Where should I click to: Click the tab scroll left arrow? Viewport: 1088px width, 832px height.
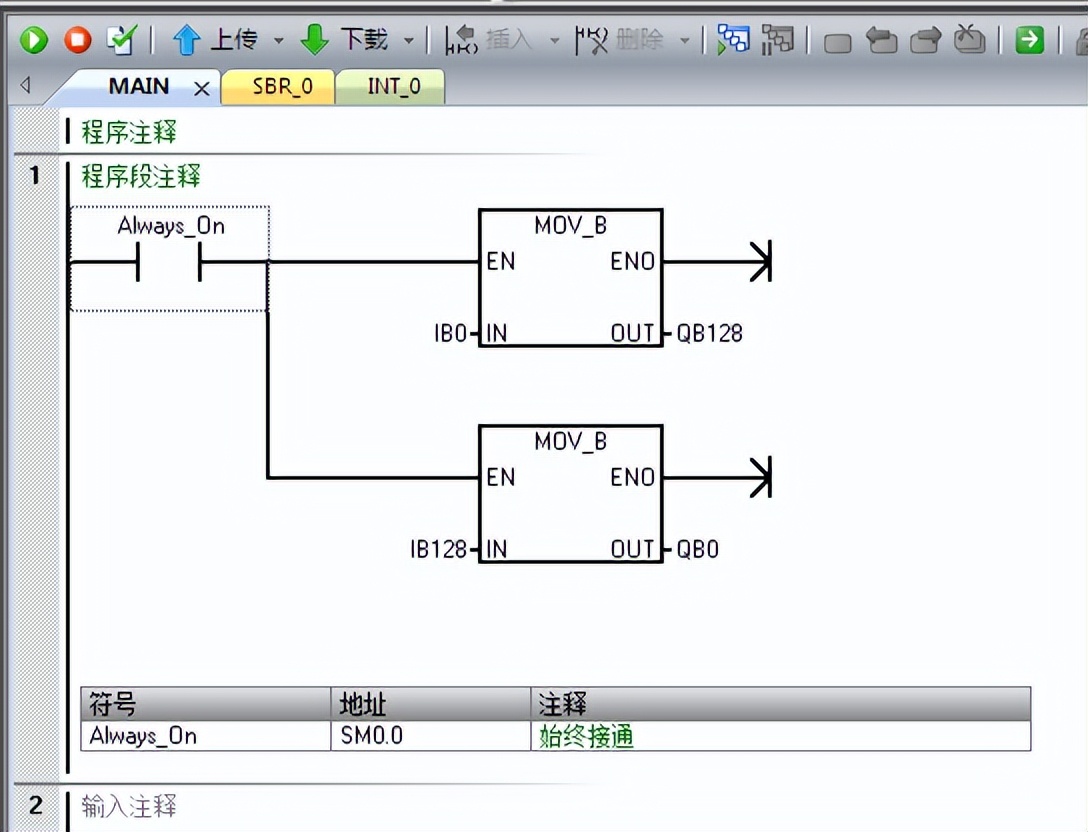pyautogui.click(x=26, y=85)
